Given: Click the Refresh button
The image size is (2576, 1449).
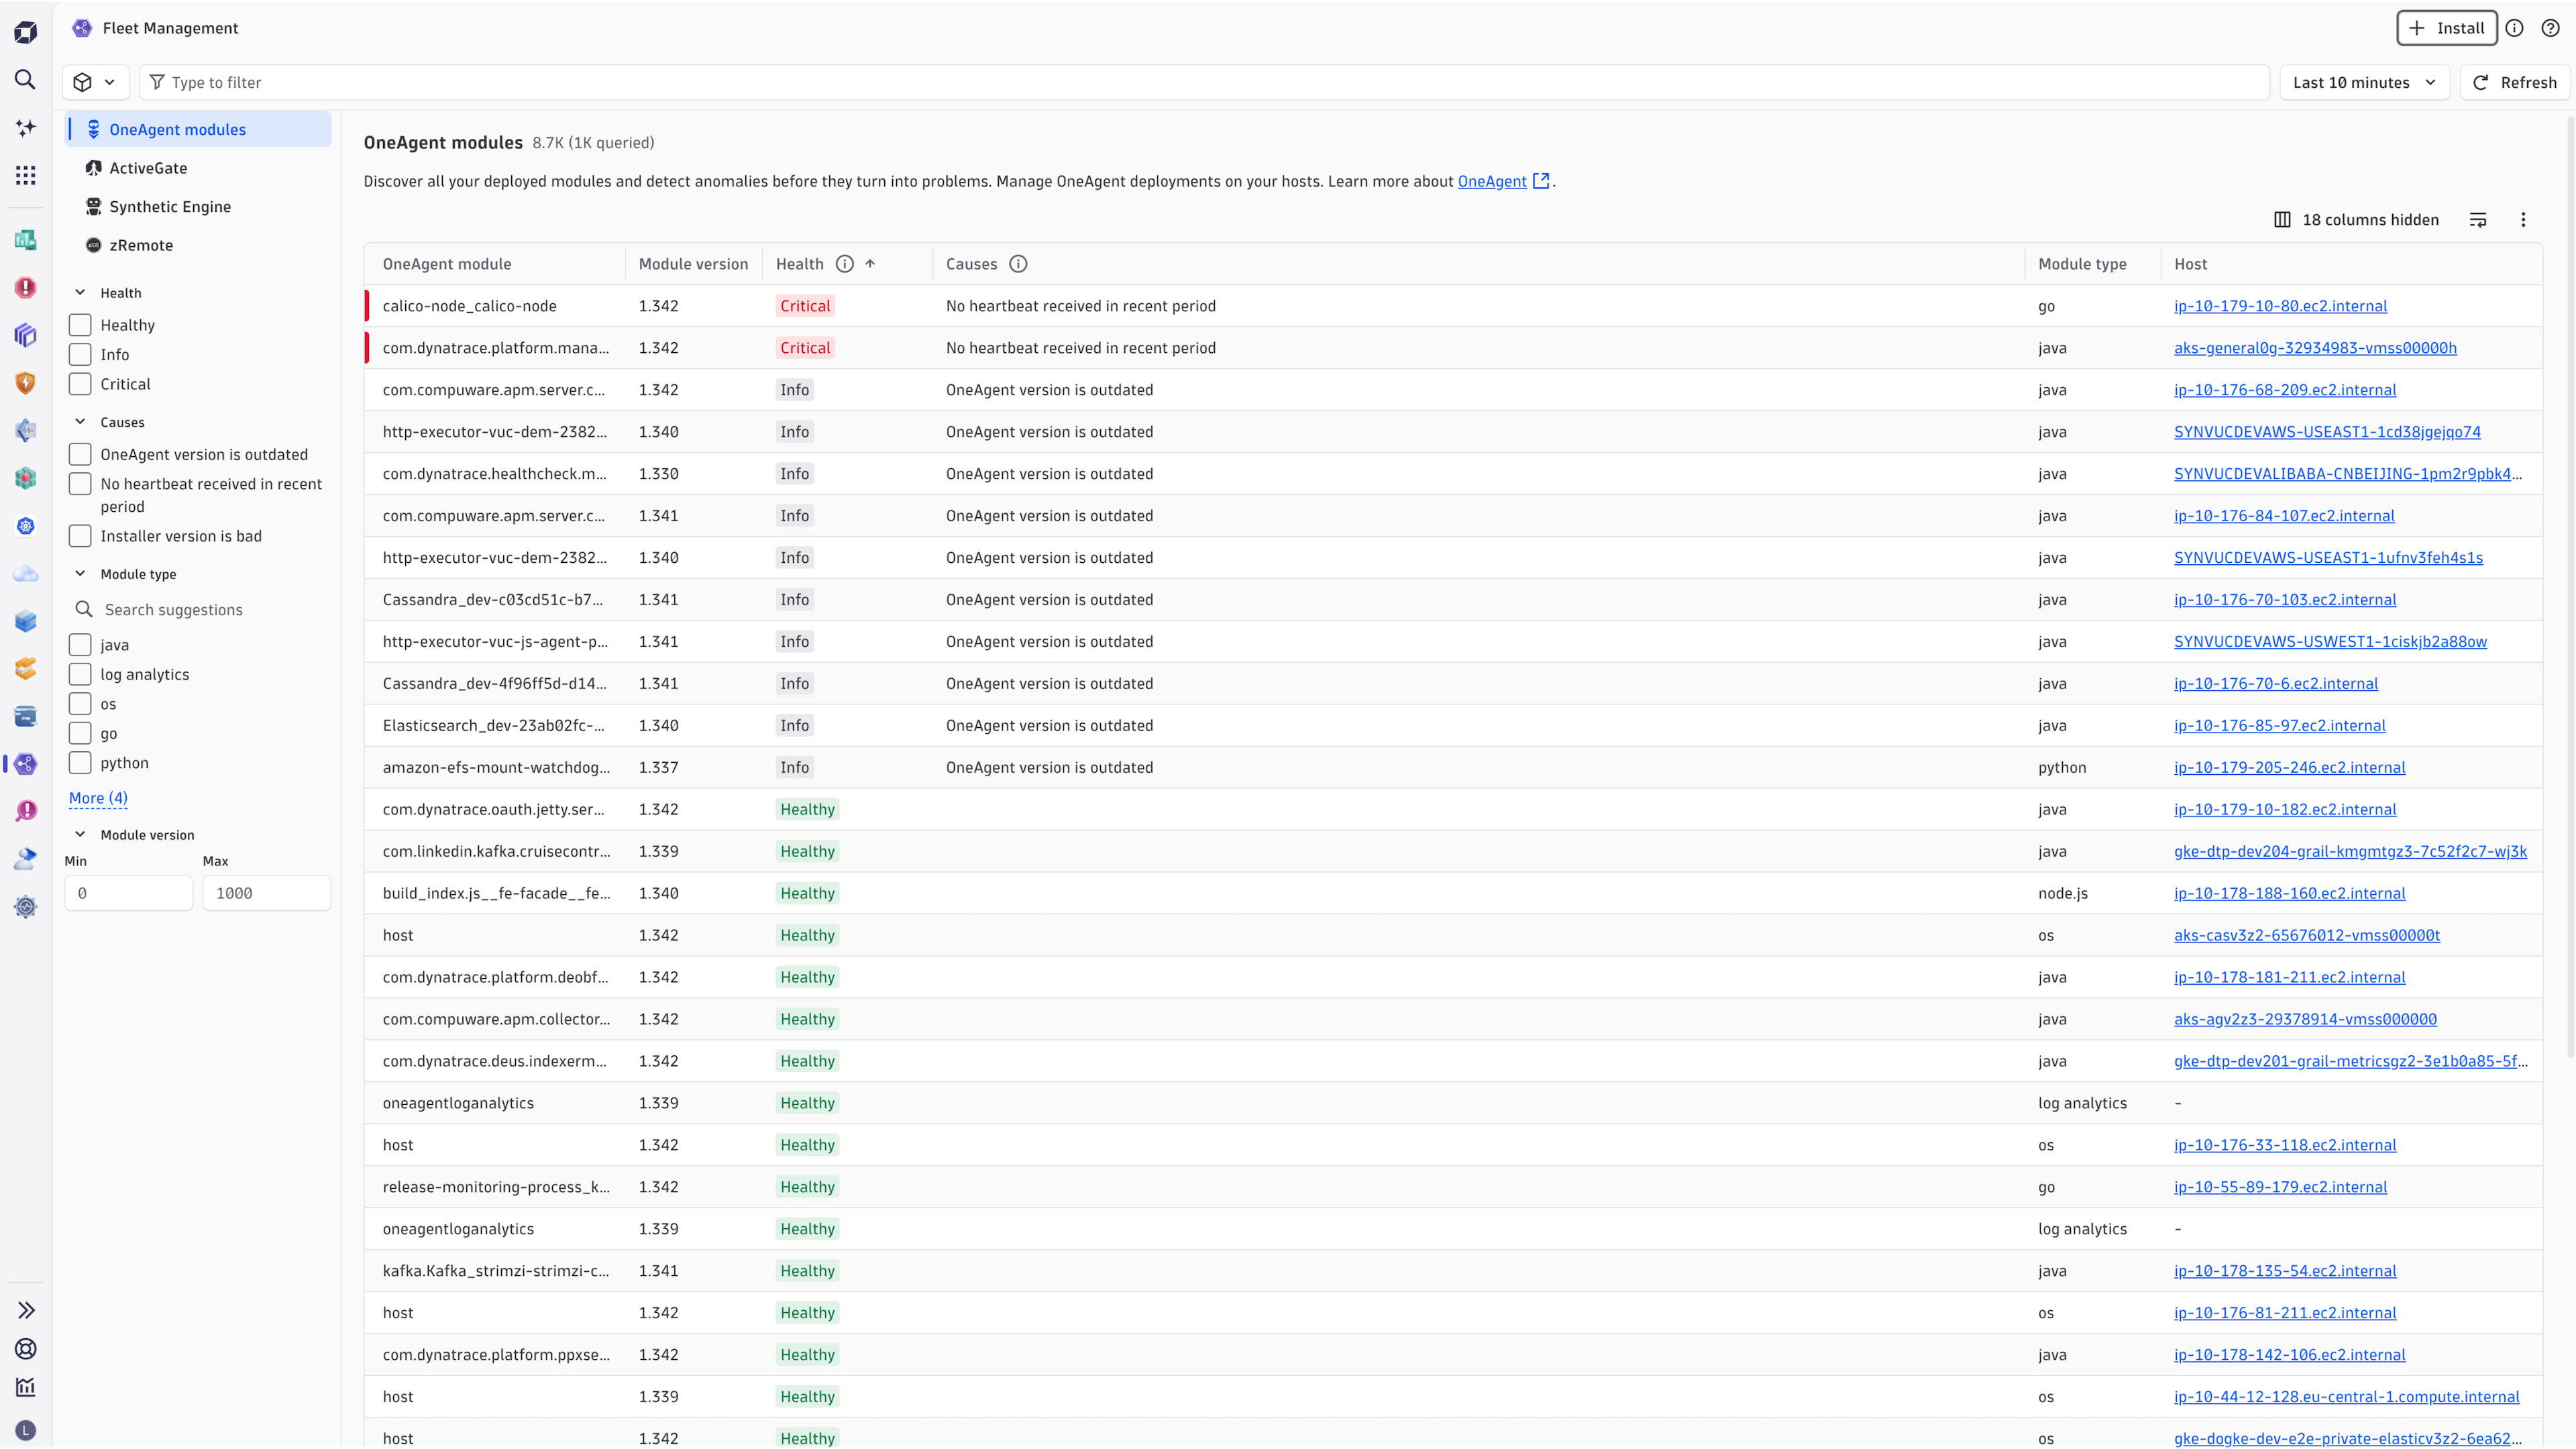Looking at the screenshot, I should 2514,82.
